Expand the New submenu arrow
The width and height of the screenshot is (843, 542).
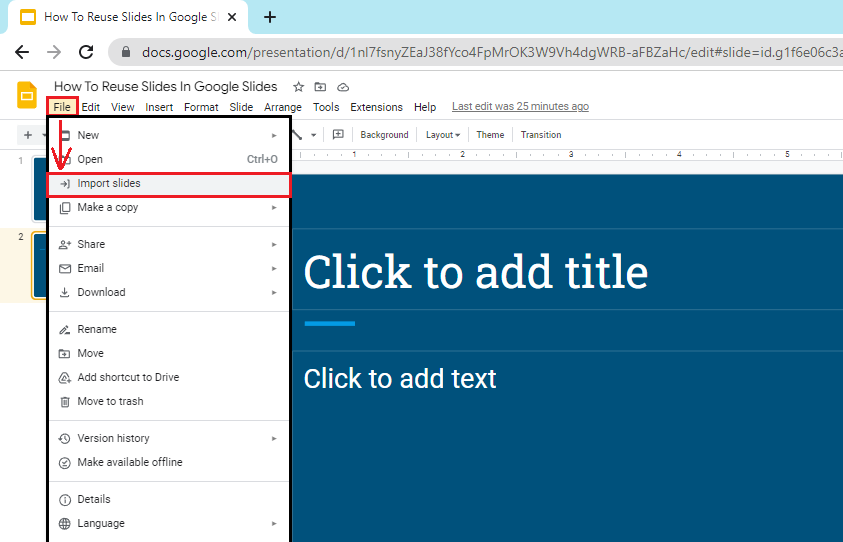pyautogui.click(x=274, y=136)
